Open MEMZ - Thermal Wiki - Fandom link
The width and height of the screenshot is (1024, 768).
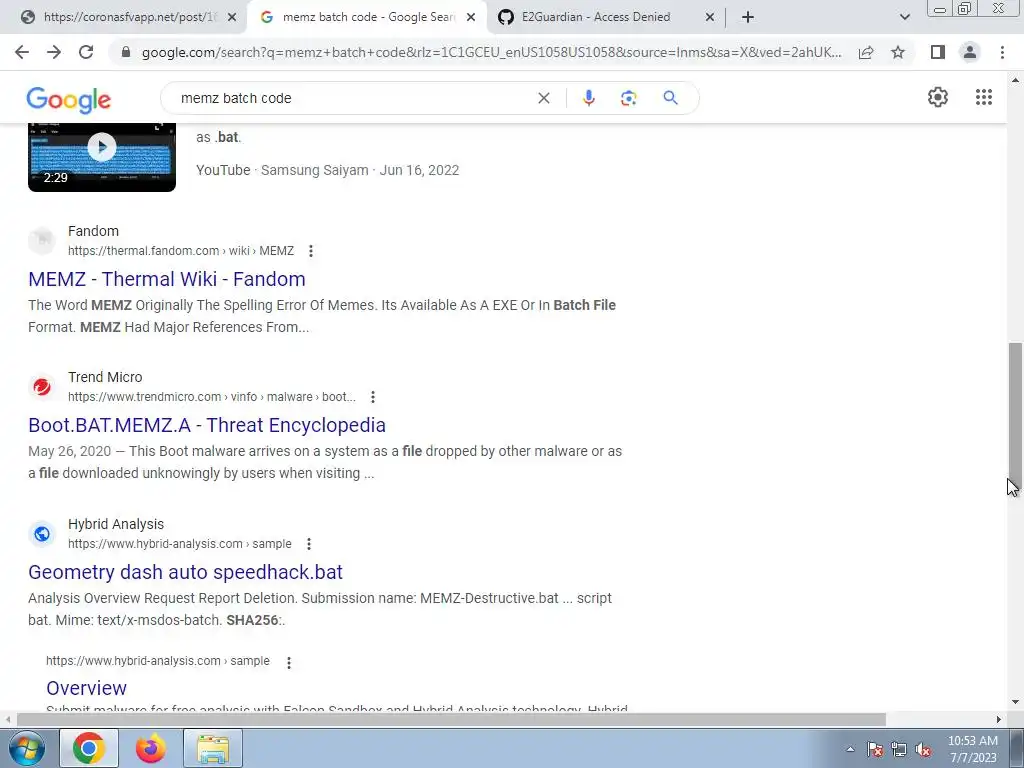pos(167,280)
